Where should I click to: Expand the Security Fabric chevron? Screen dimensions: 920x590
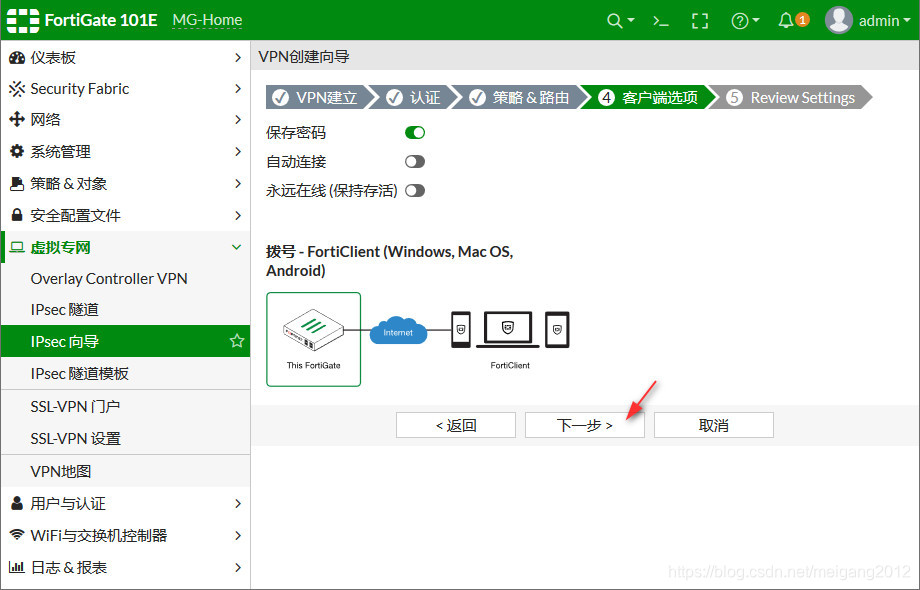238,89
